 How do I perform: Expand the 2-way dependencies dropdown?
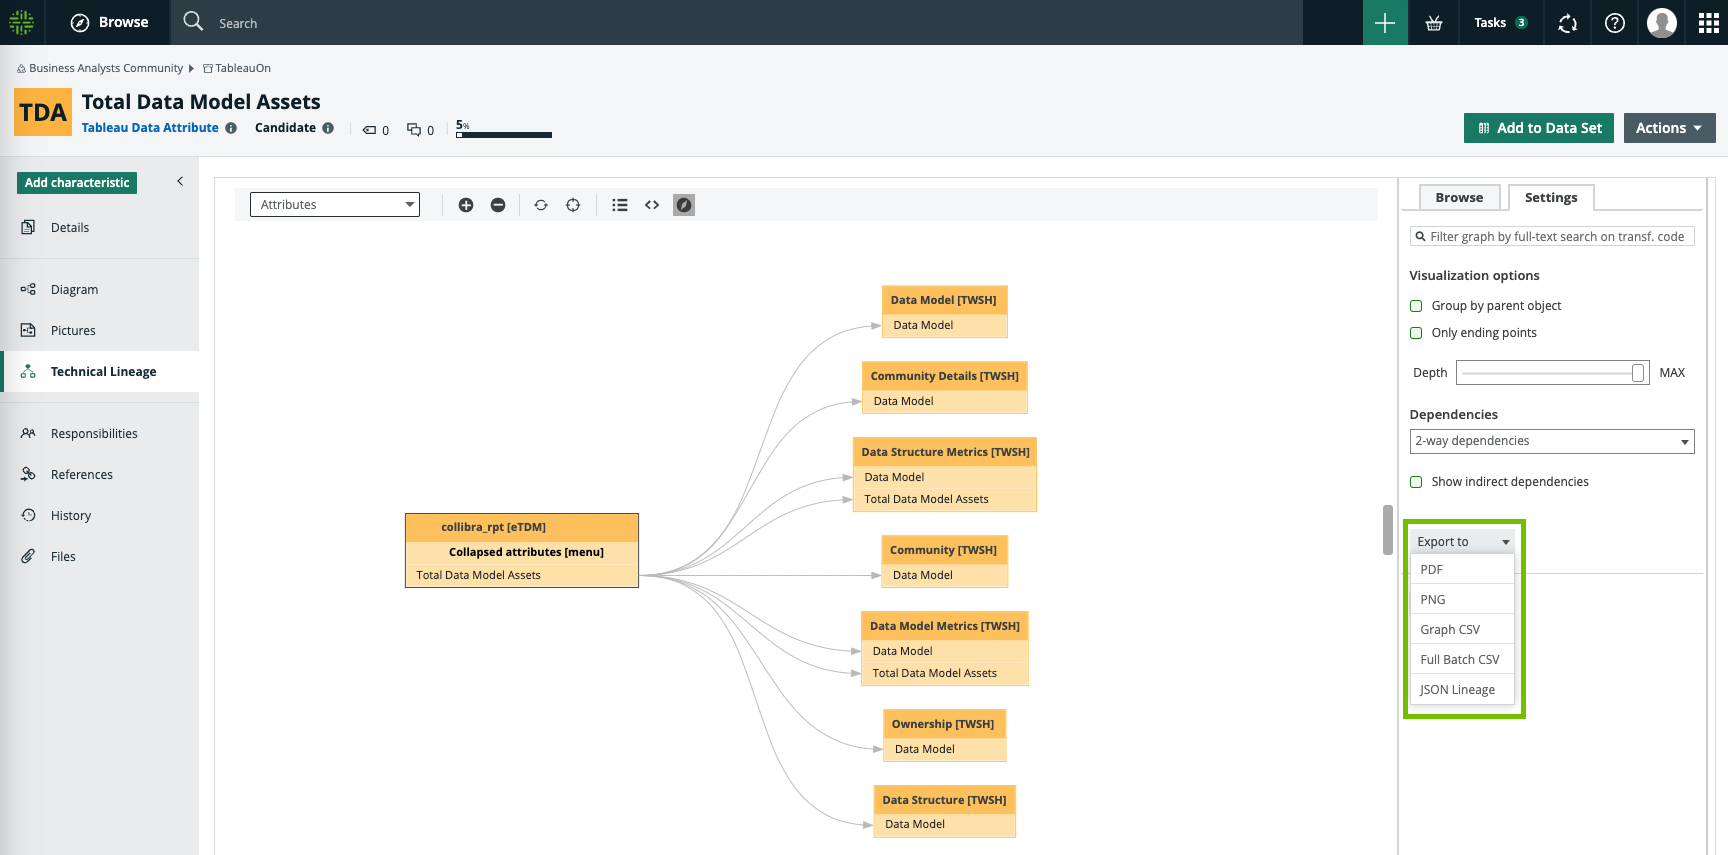pyautogui.click(x=1551, y=441)
